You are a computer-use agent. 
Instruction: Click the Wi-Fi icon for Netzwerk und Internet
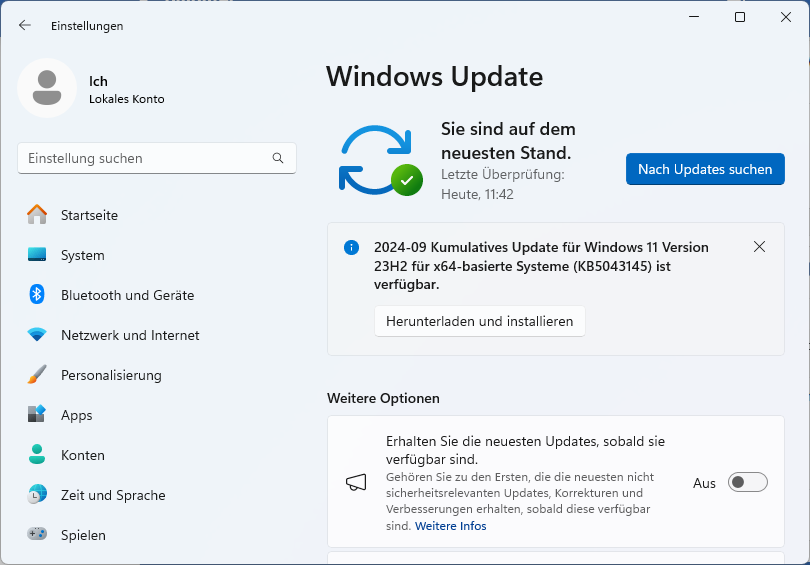pos(37,335)
